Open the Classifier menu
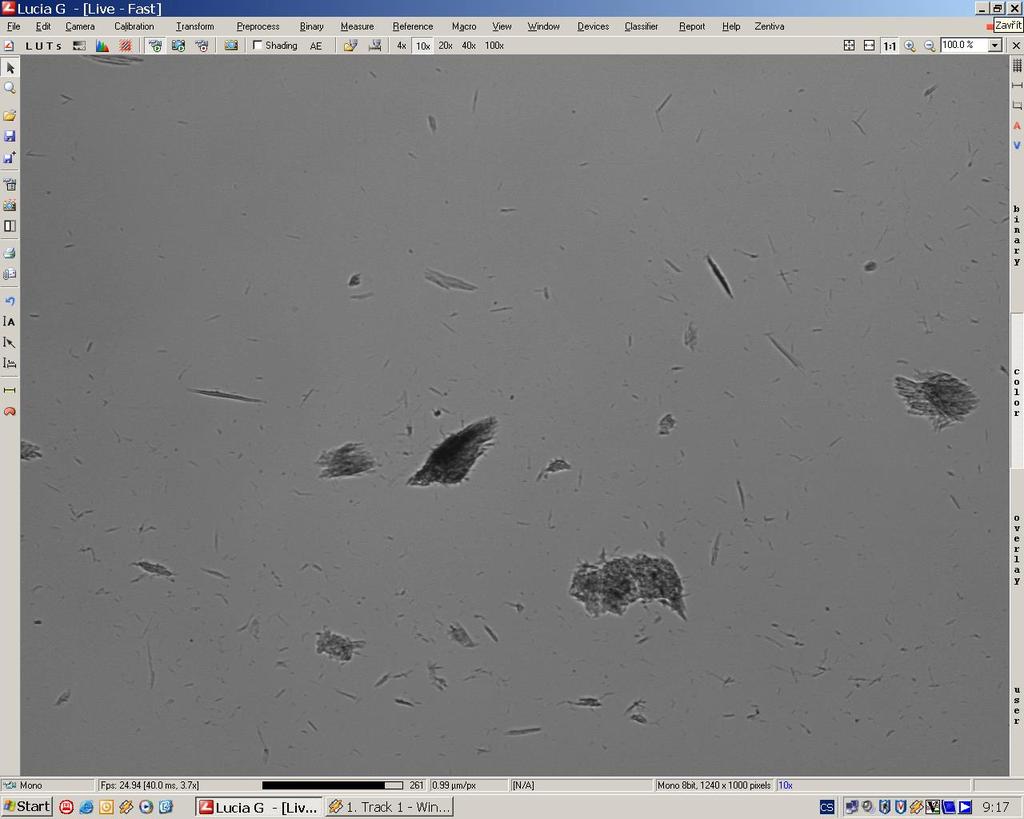The width and height of the screenshot is (1024, 819). pos(641,26)
